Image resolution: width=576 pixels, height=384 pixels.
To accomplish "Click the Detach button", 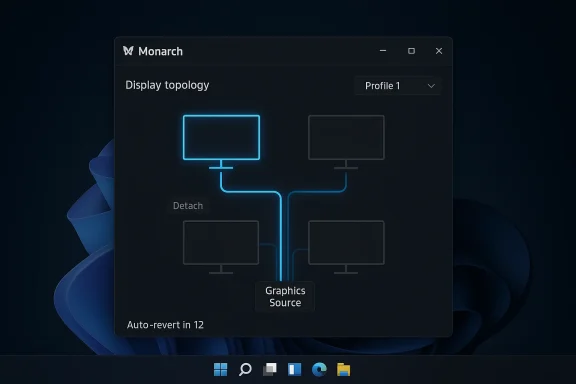I will coord(188,206).
